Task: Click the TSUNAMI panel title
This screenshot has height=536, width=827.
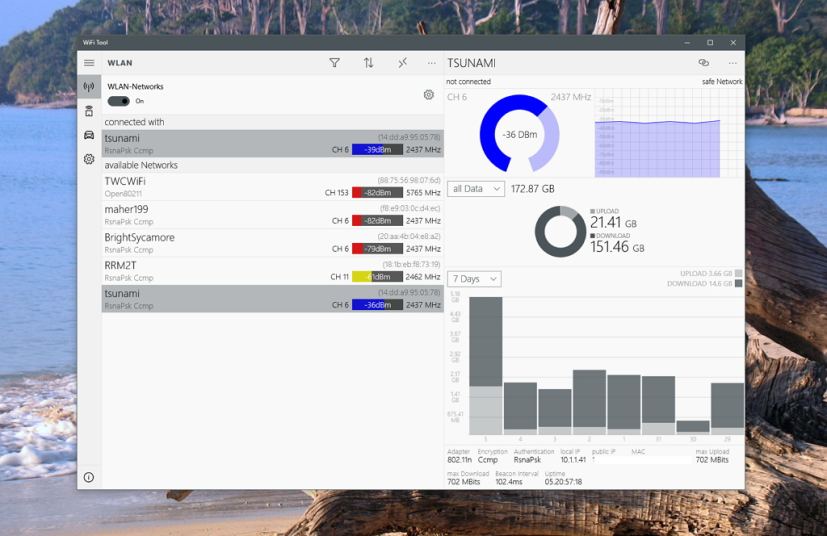Action: (472, 63)
